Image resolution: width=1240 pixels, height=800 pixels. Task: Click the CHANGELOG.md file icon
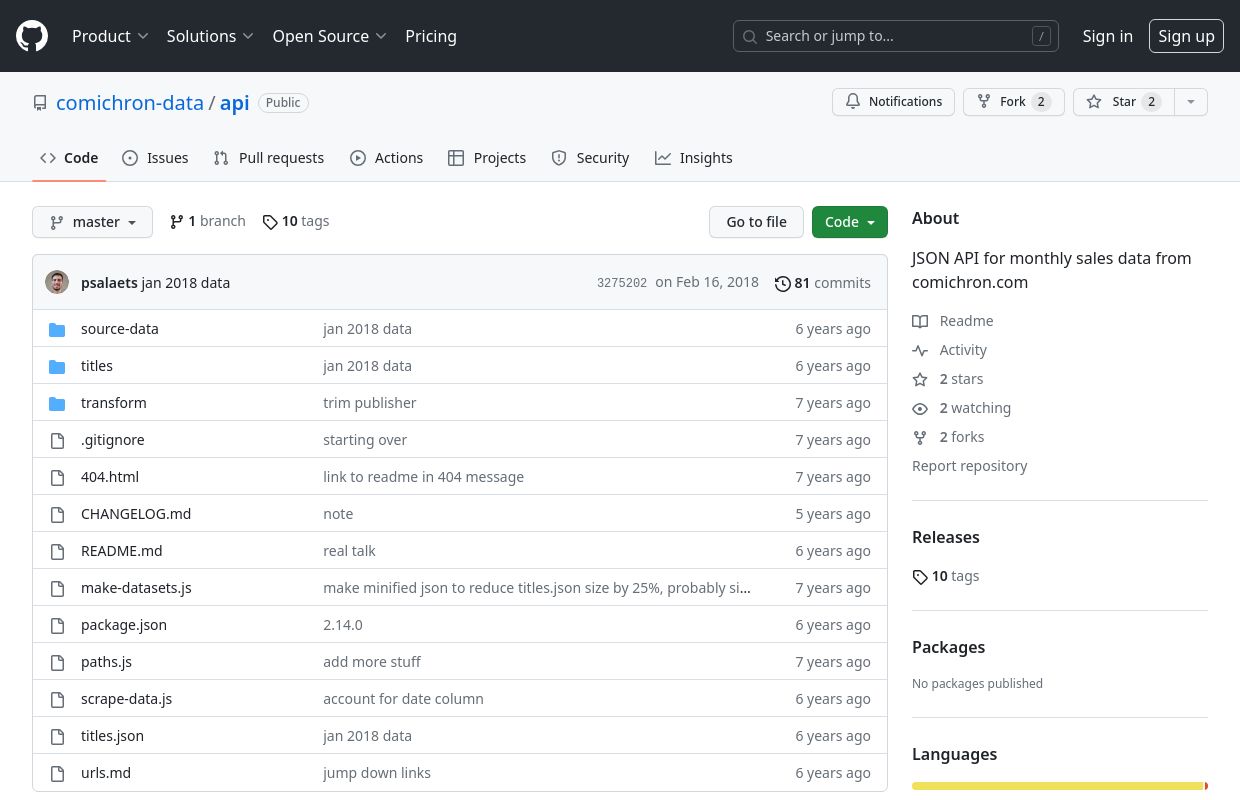tap(57, 514)
